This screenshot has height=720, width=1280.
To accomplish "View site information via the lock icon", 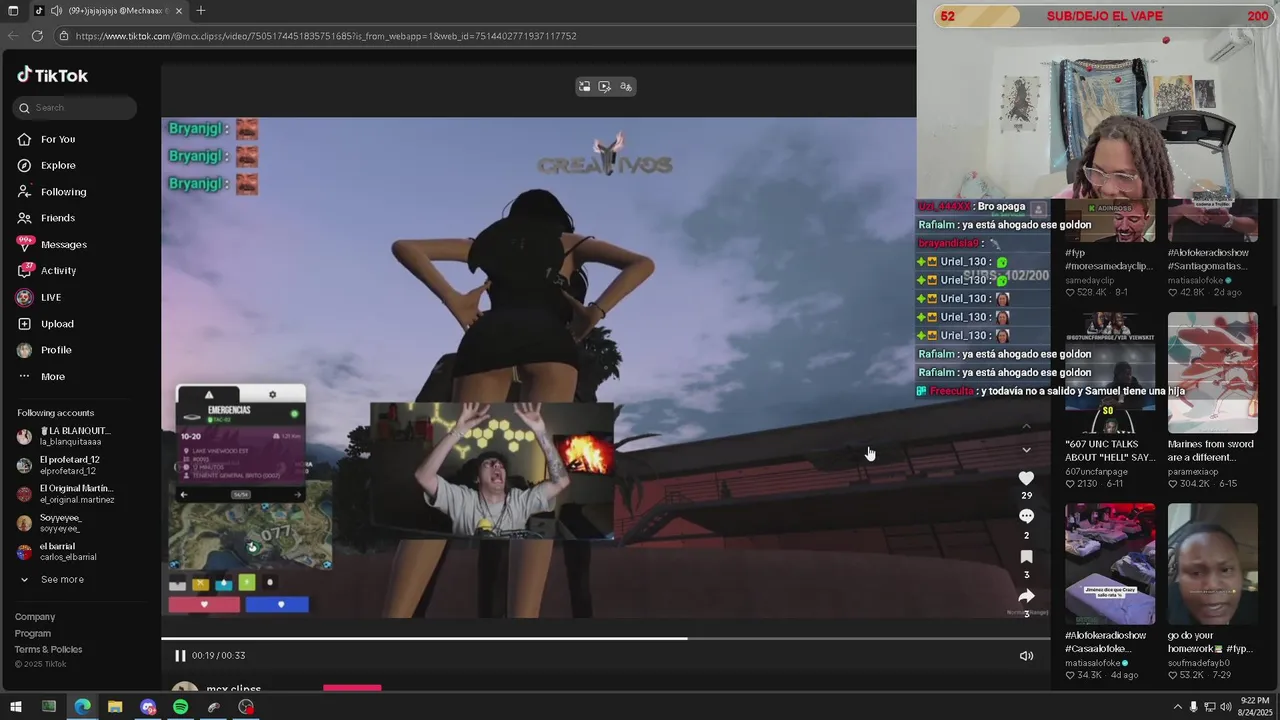I will pyautogui.click(x=64, y=36).
